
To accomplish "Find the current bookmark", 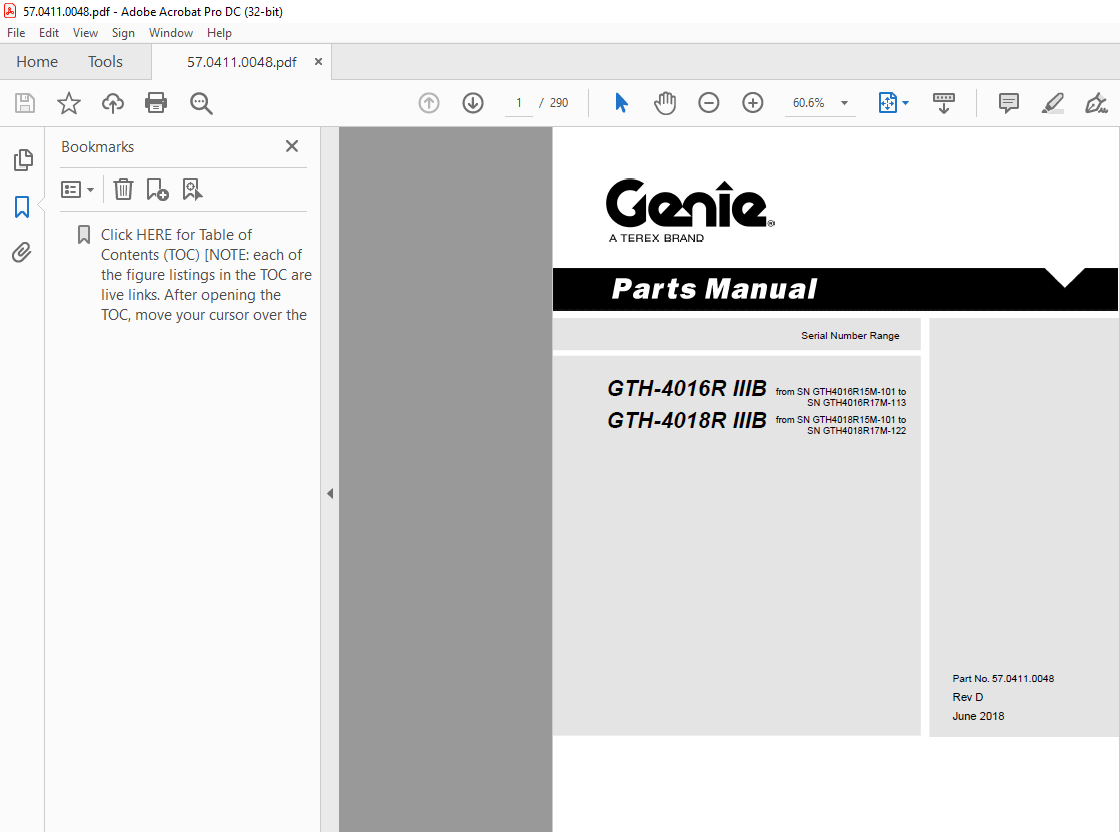I will (192, 189).
